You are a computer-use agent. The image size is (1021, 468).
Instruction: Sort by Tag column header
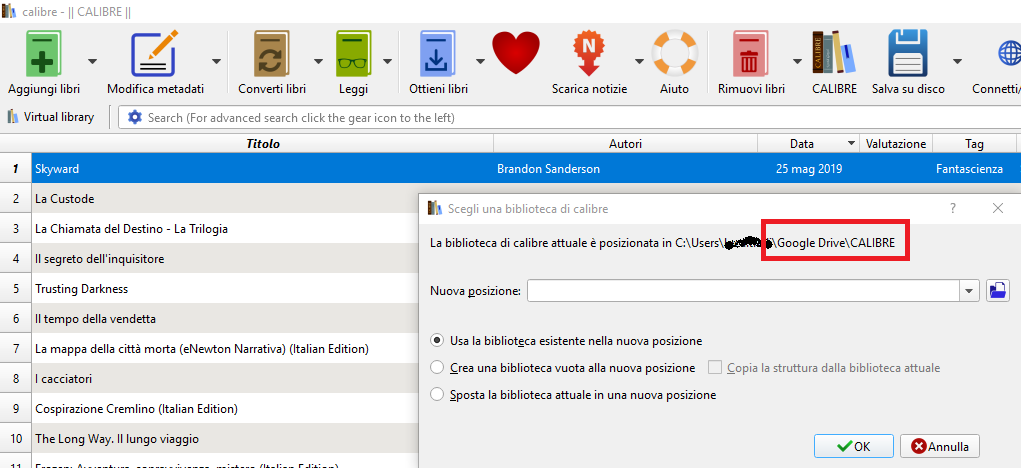click(x=974, y=144)
